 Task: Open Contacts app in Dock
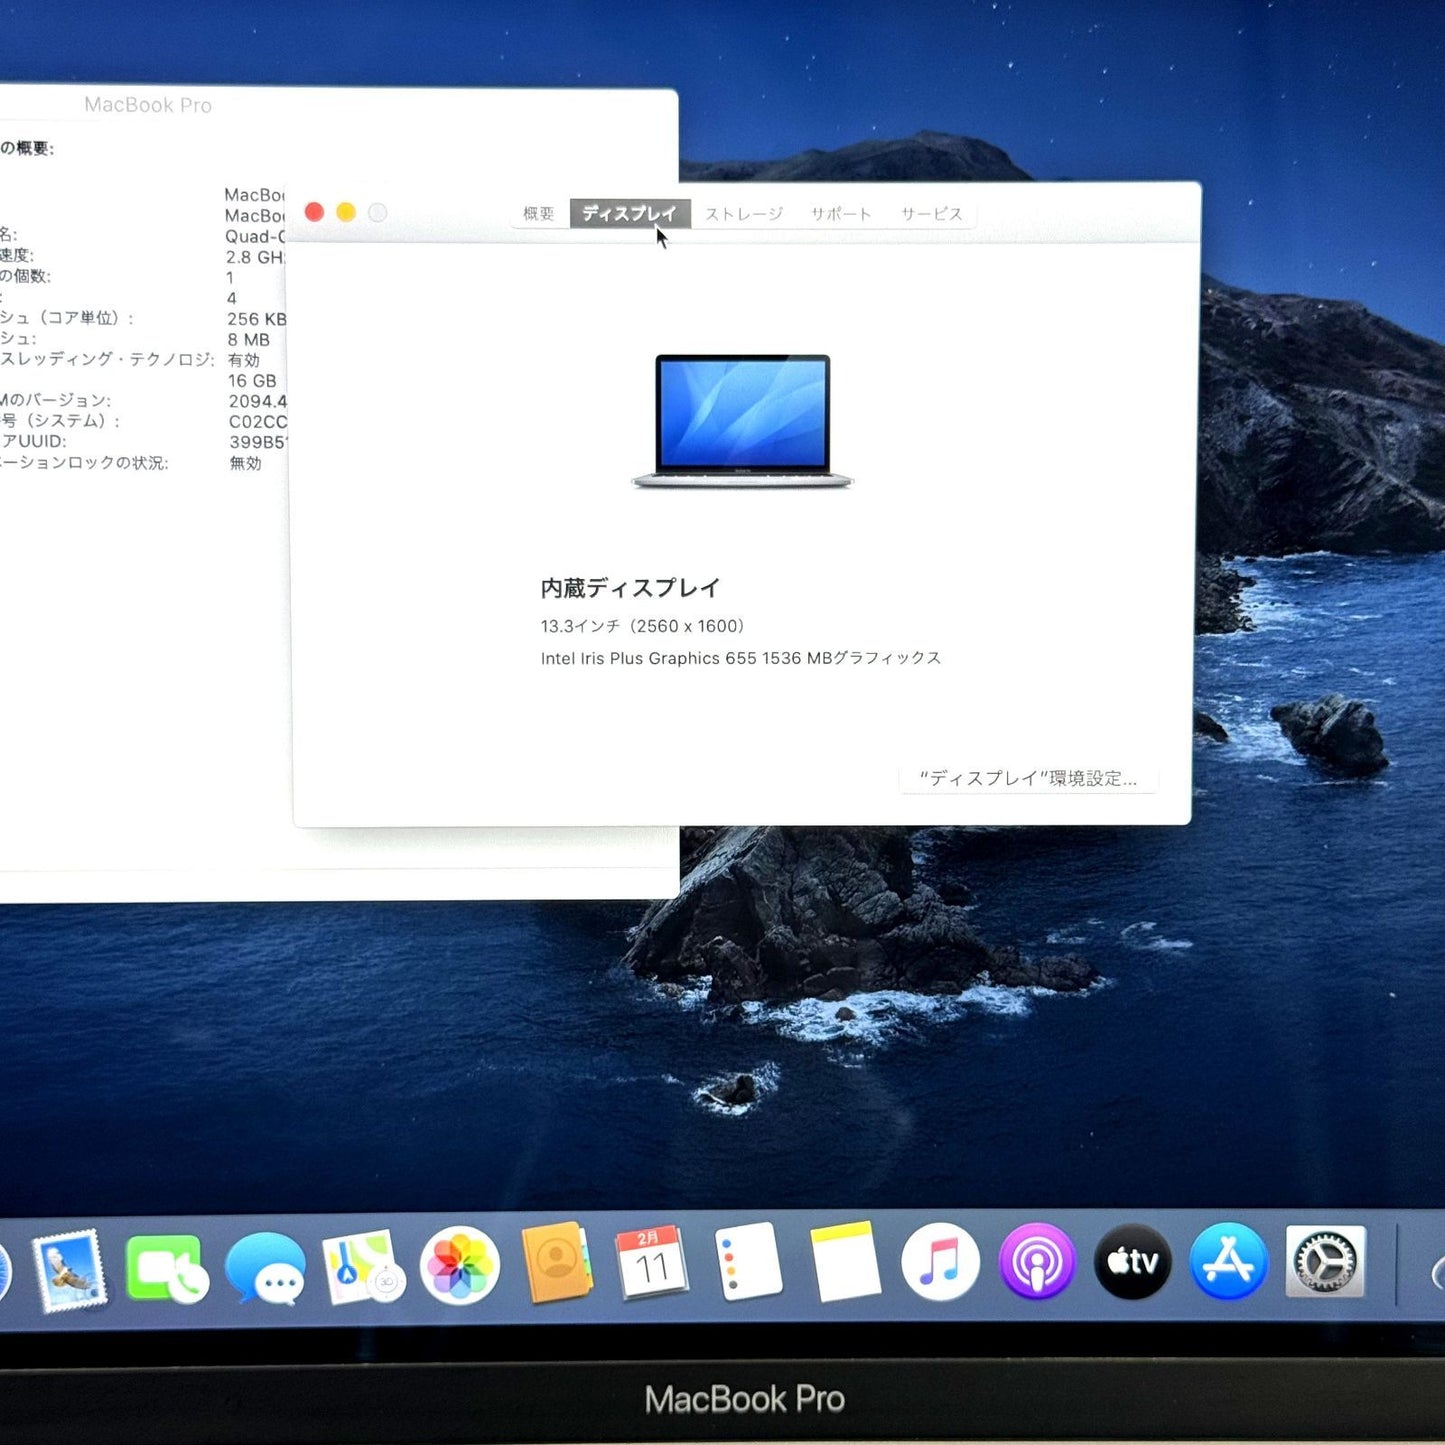click(x=556, y=1262)
